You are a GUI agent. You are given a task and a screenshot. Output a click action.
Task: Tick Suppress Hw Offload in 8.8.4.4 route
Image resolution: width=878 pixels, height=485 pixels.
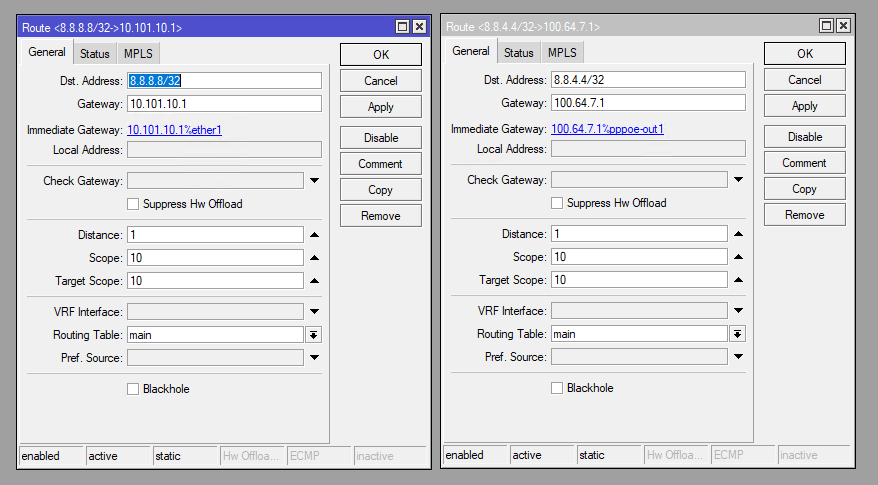coord(557,203)
